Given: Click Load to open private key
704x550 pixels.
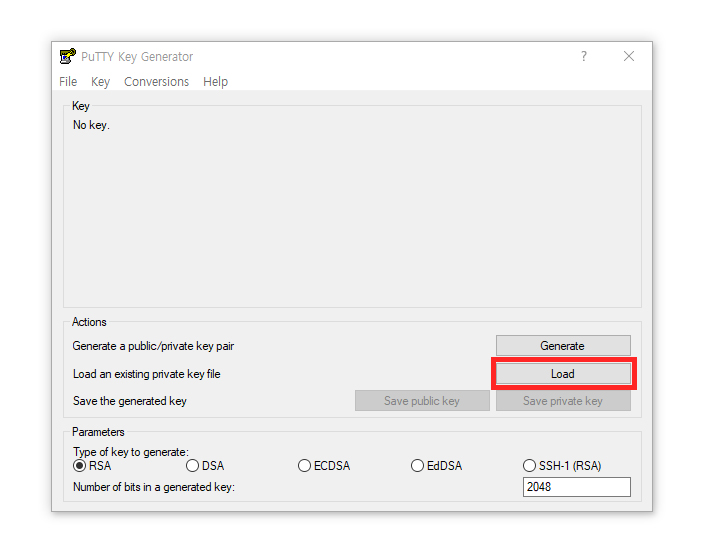Looking at the screenshot, I should point(563,374).
